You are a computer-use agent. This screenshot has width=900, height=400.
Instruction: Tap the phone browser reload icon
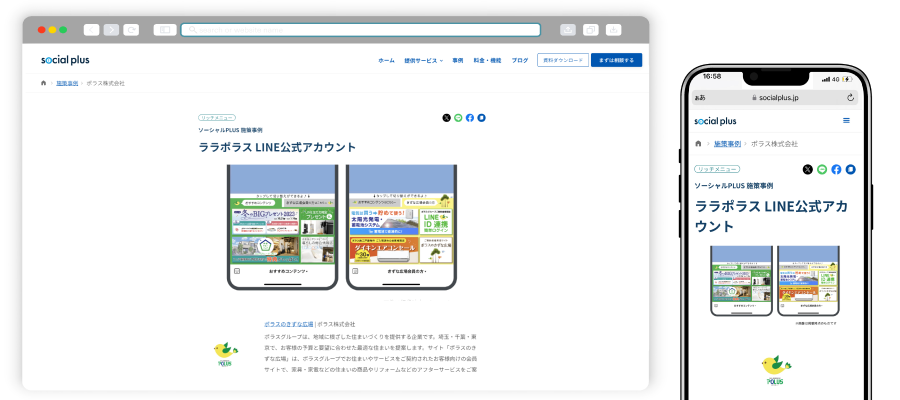coord(851,98)
